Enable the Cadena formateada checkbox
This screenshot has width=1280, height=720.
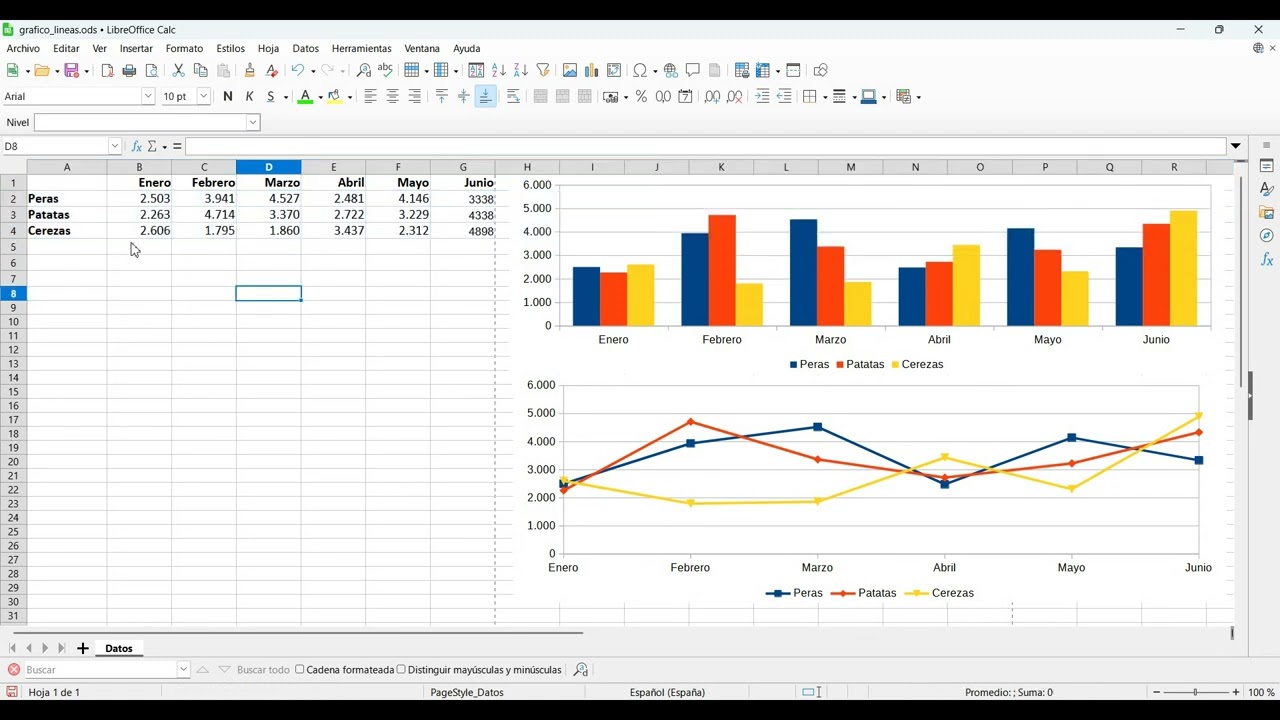[300, 669]
